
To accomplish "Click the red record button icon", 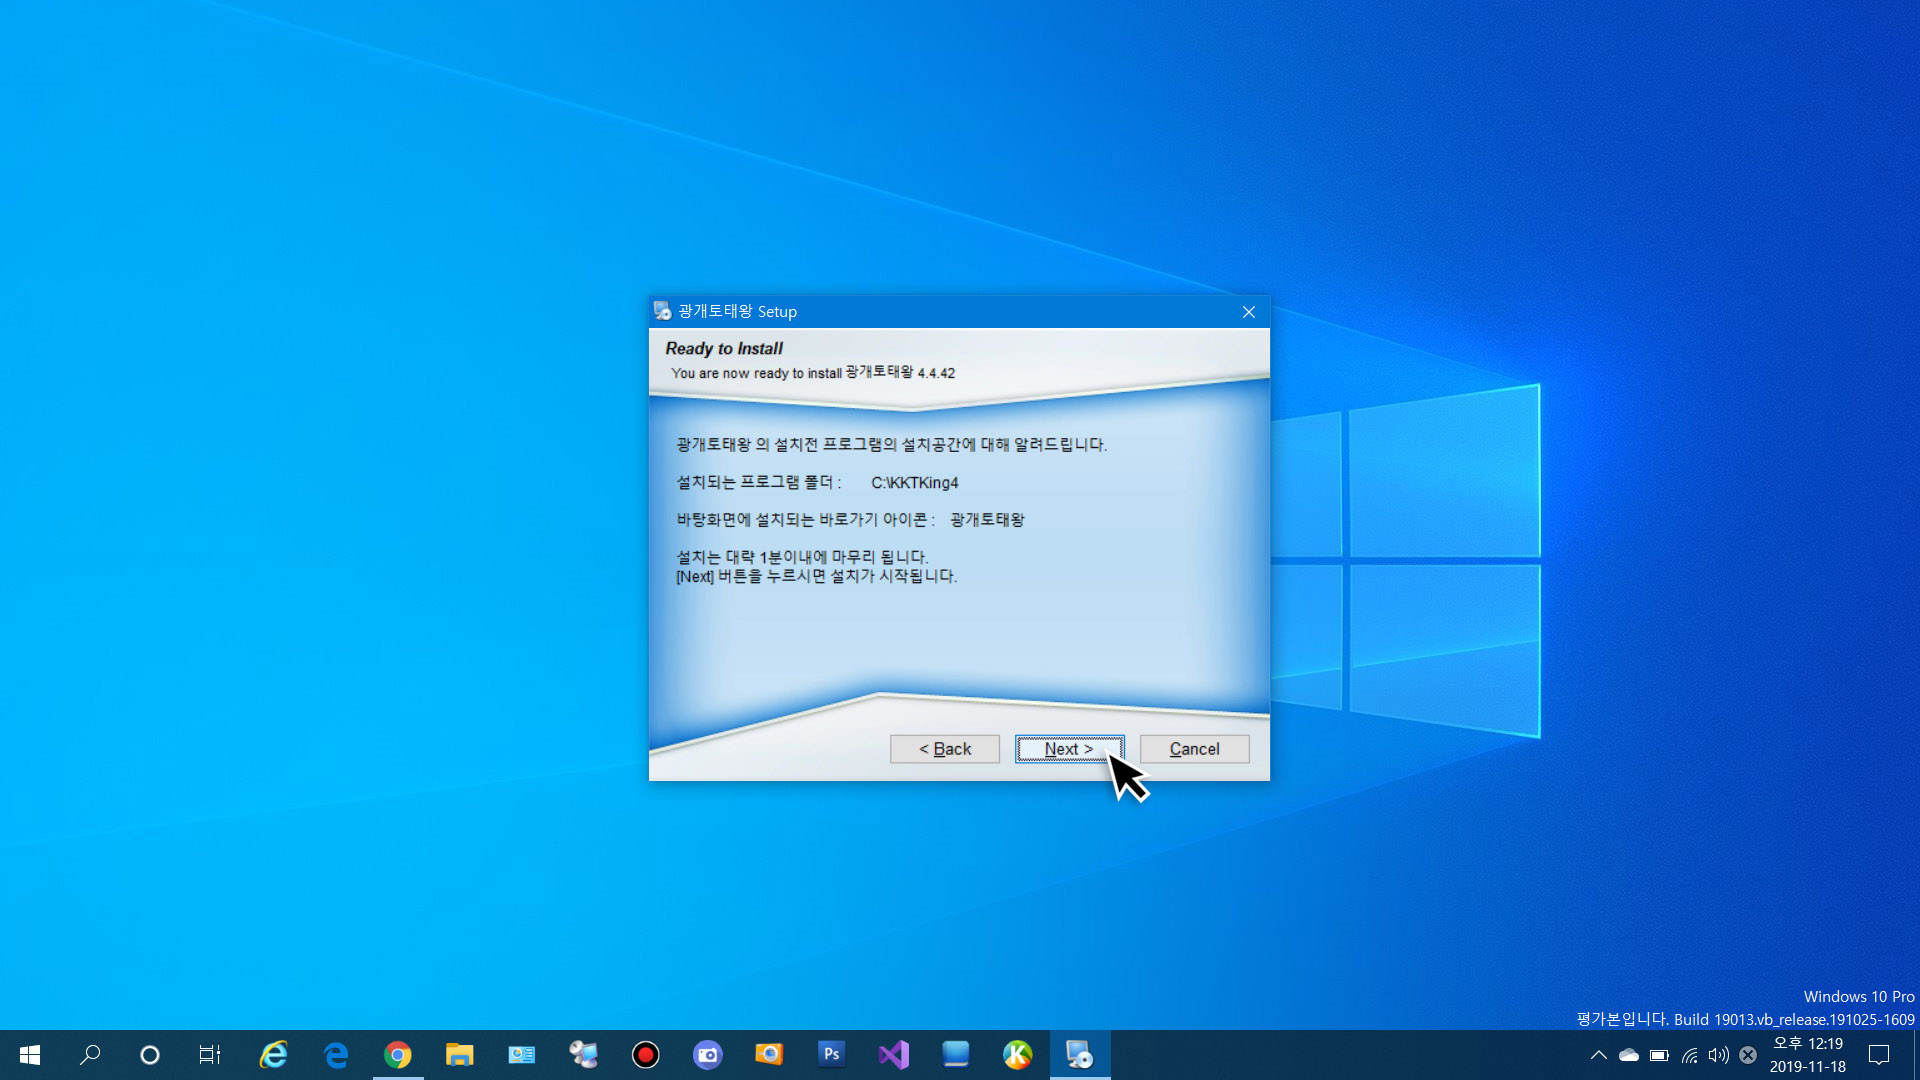I will 645,1054.
